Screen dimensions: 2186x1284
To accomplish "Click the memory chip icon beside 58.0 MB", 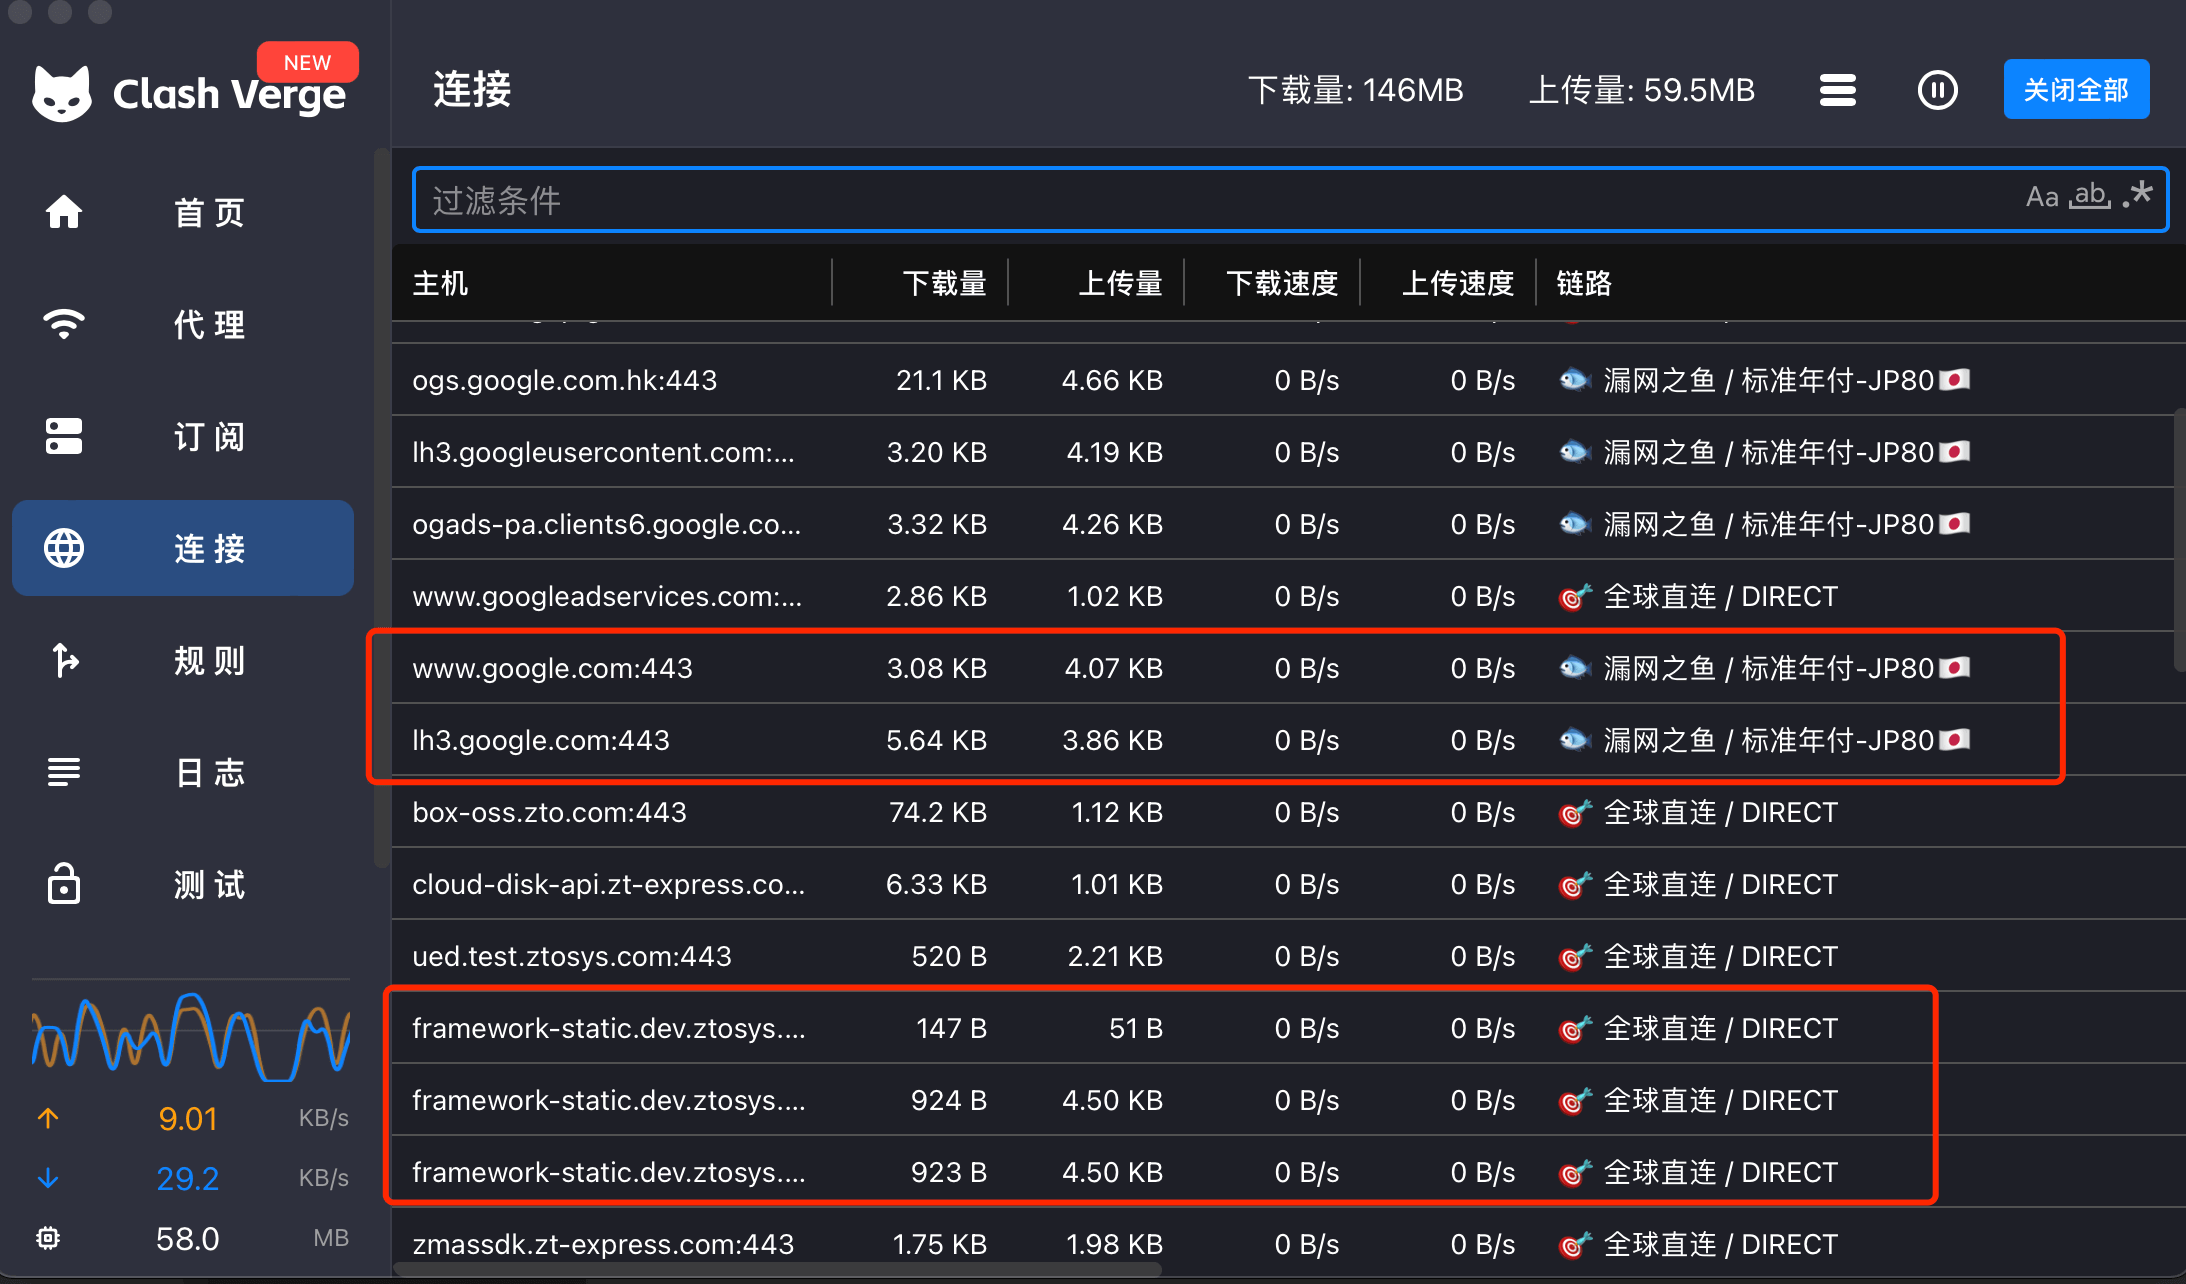I will tap(48, 1238).
